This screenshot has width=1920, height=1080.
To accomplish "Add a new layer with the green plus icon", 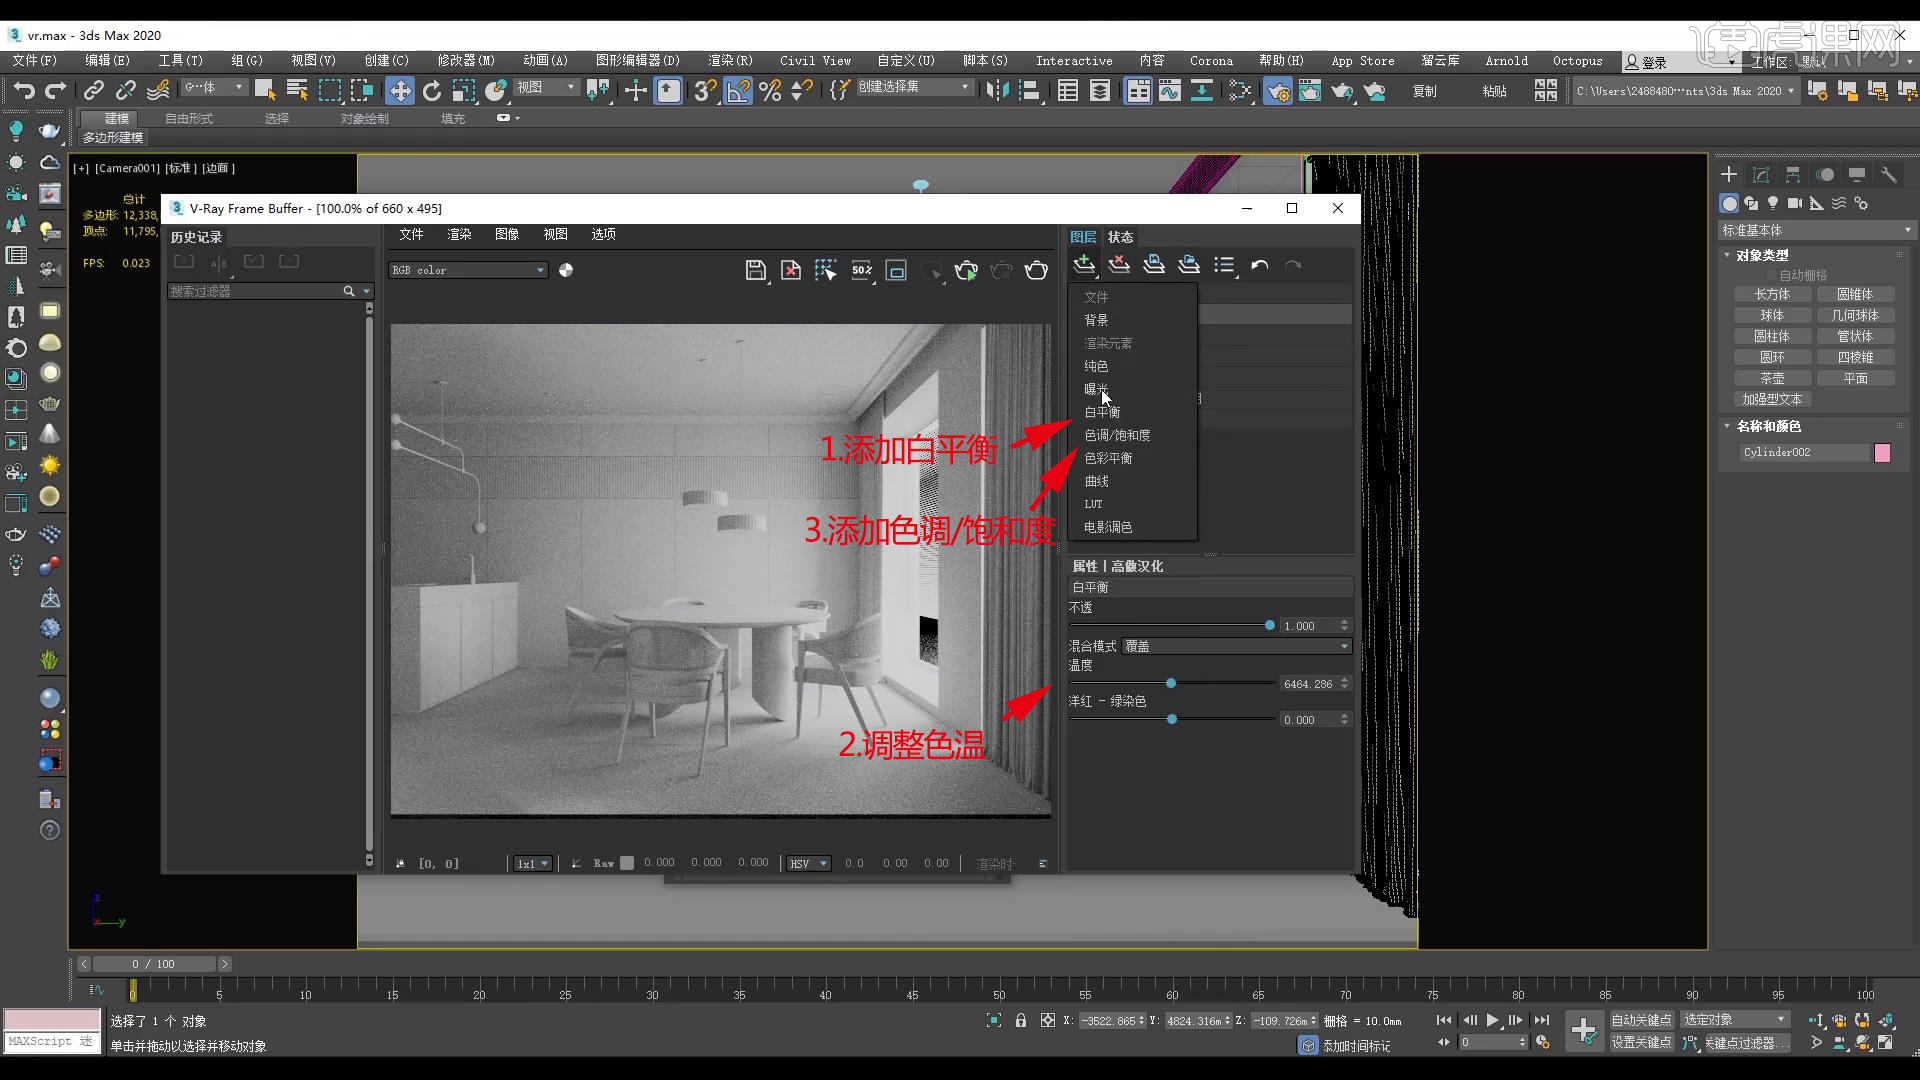I will click(x=1083, y=265).
